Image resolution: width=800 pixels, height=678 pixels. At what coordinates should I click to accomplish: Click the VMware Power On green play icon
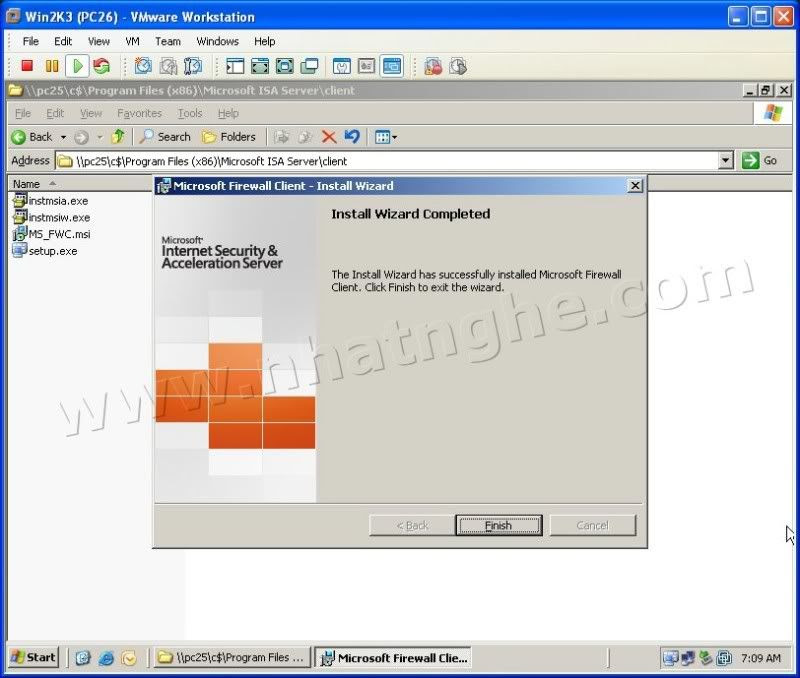78,66
